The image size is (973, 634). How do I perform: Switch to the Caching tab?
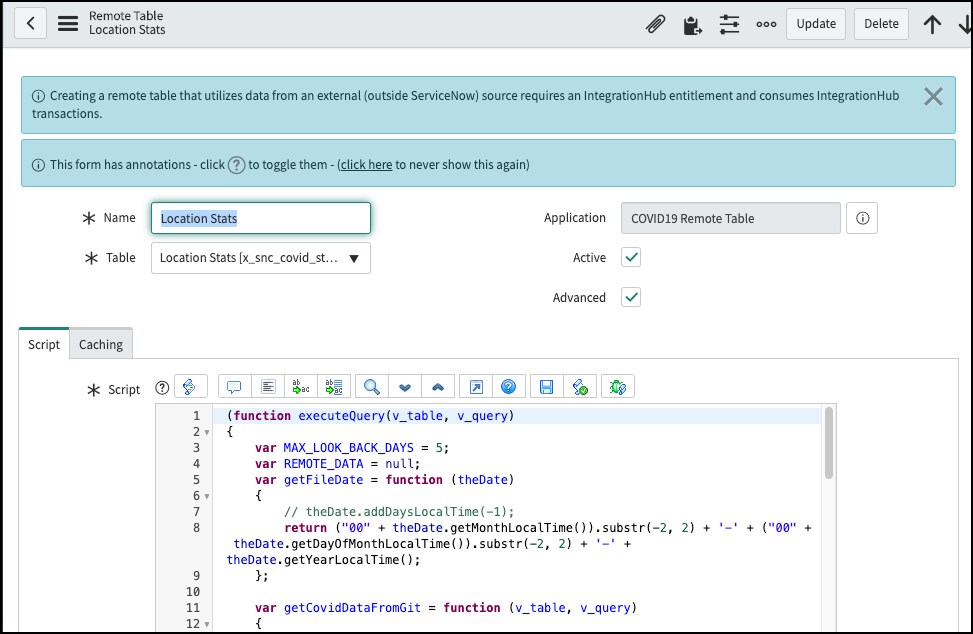point(101,344)
